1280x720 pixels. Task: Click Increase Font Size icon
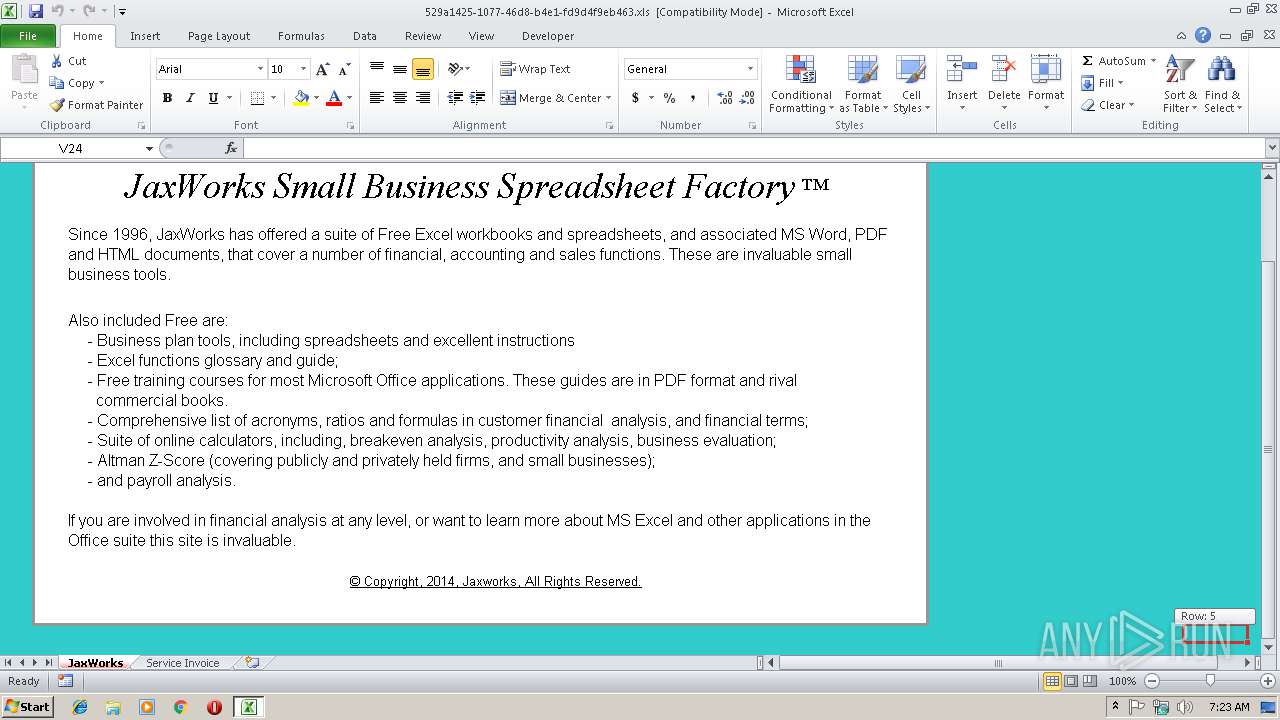coord(322,69)
